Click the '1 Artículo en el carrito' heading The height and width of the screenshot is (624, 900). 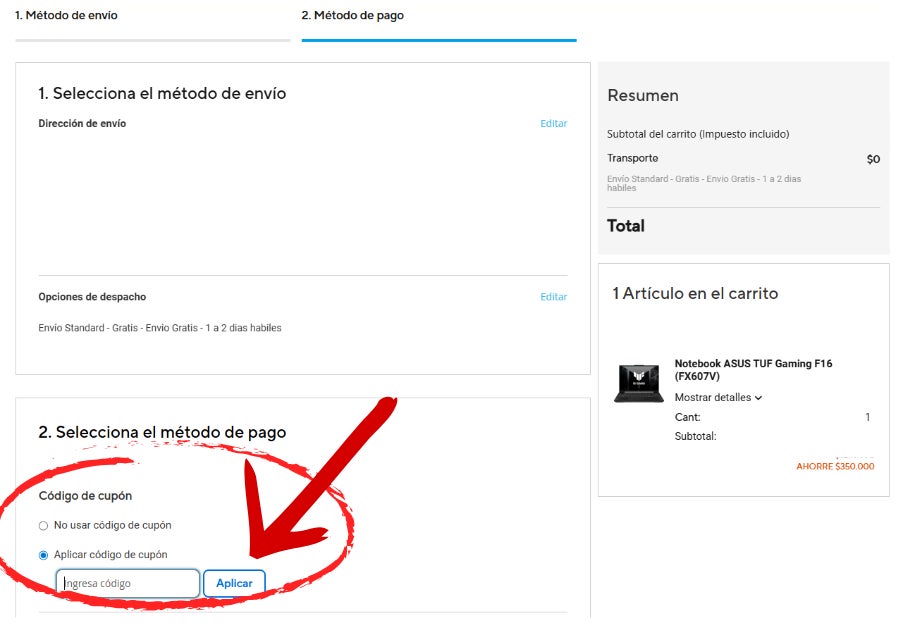(x=695, y=294)
